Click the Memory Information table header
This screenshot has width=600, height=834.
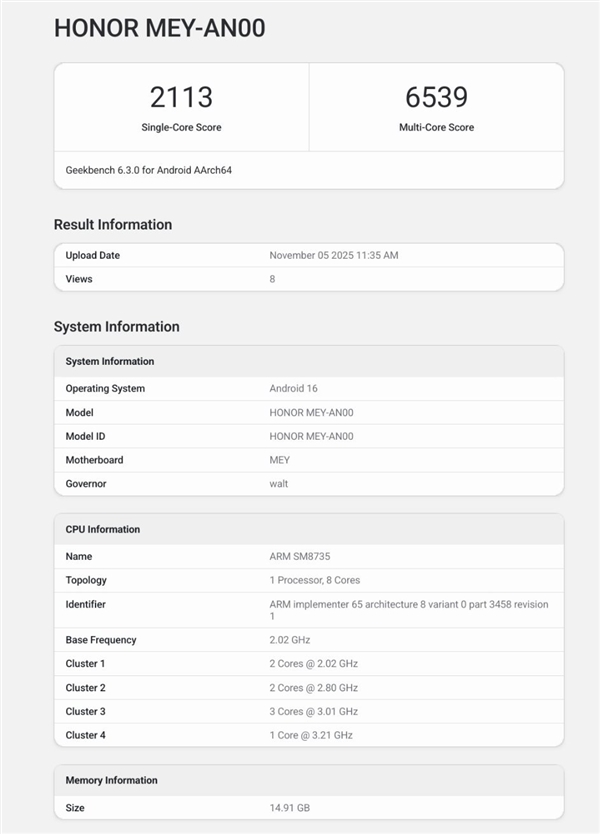111,780
